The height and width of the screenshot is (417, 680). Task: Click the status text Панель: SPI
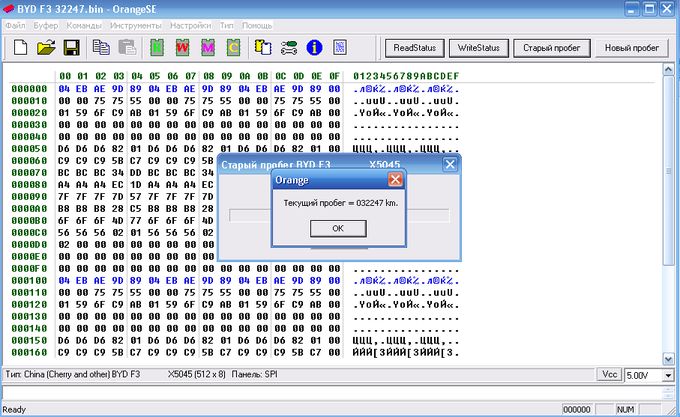coord(254,374)
